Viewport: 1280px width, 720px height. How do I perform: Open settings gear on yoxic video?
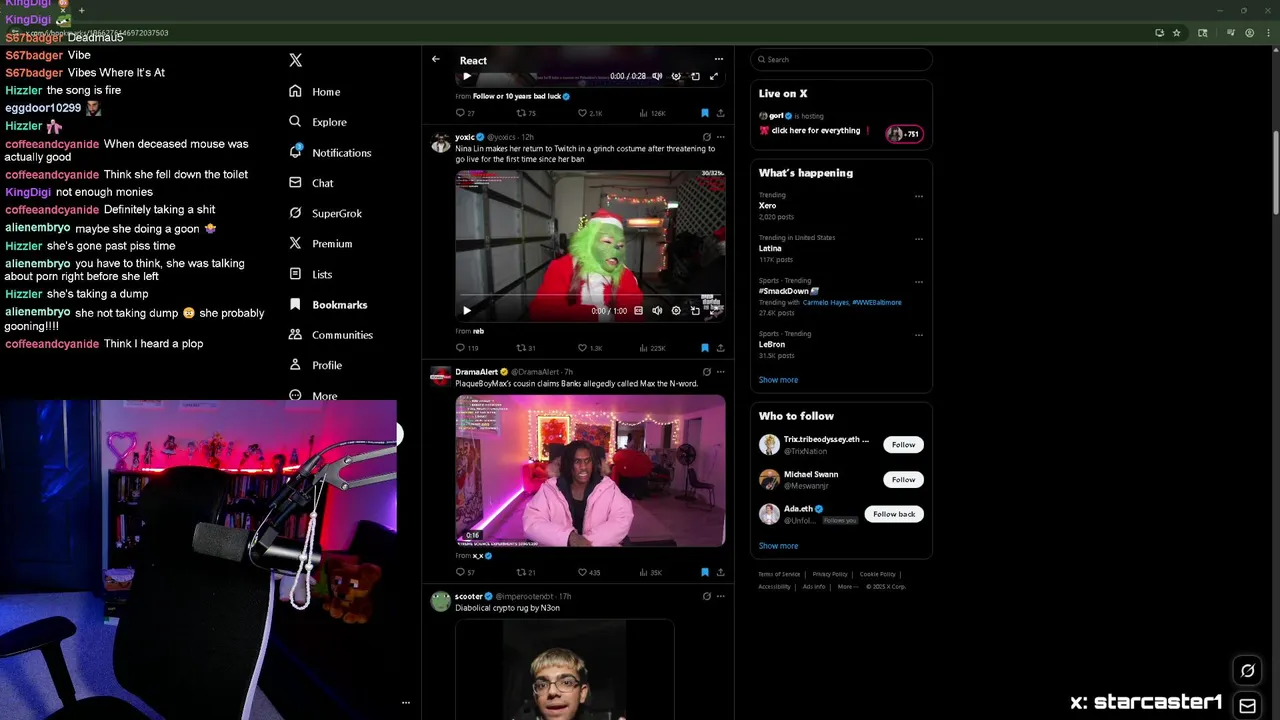(676, 311)
